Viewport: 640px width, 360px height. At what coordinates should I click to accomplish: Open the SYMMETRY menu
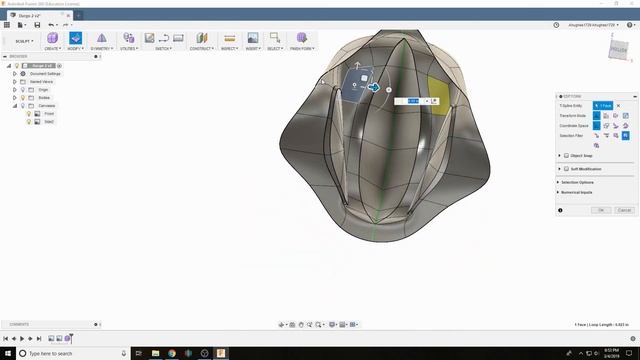pos(102,49)
